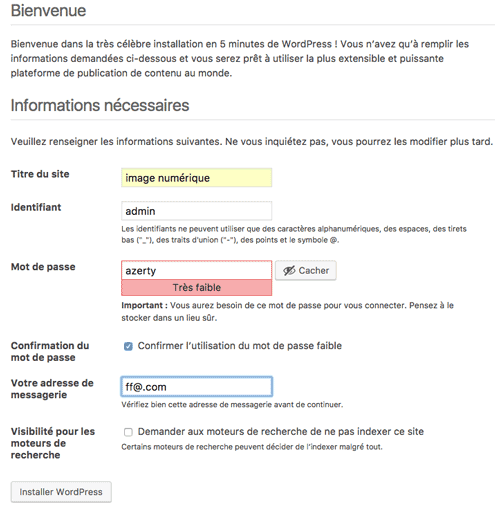Click the Mot de passe label

[43, 267]
